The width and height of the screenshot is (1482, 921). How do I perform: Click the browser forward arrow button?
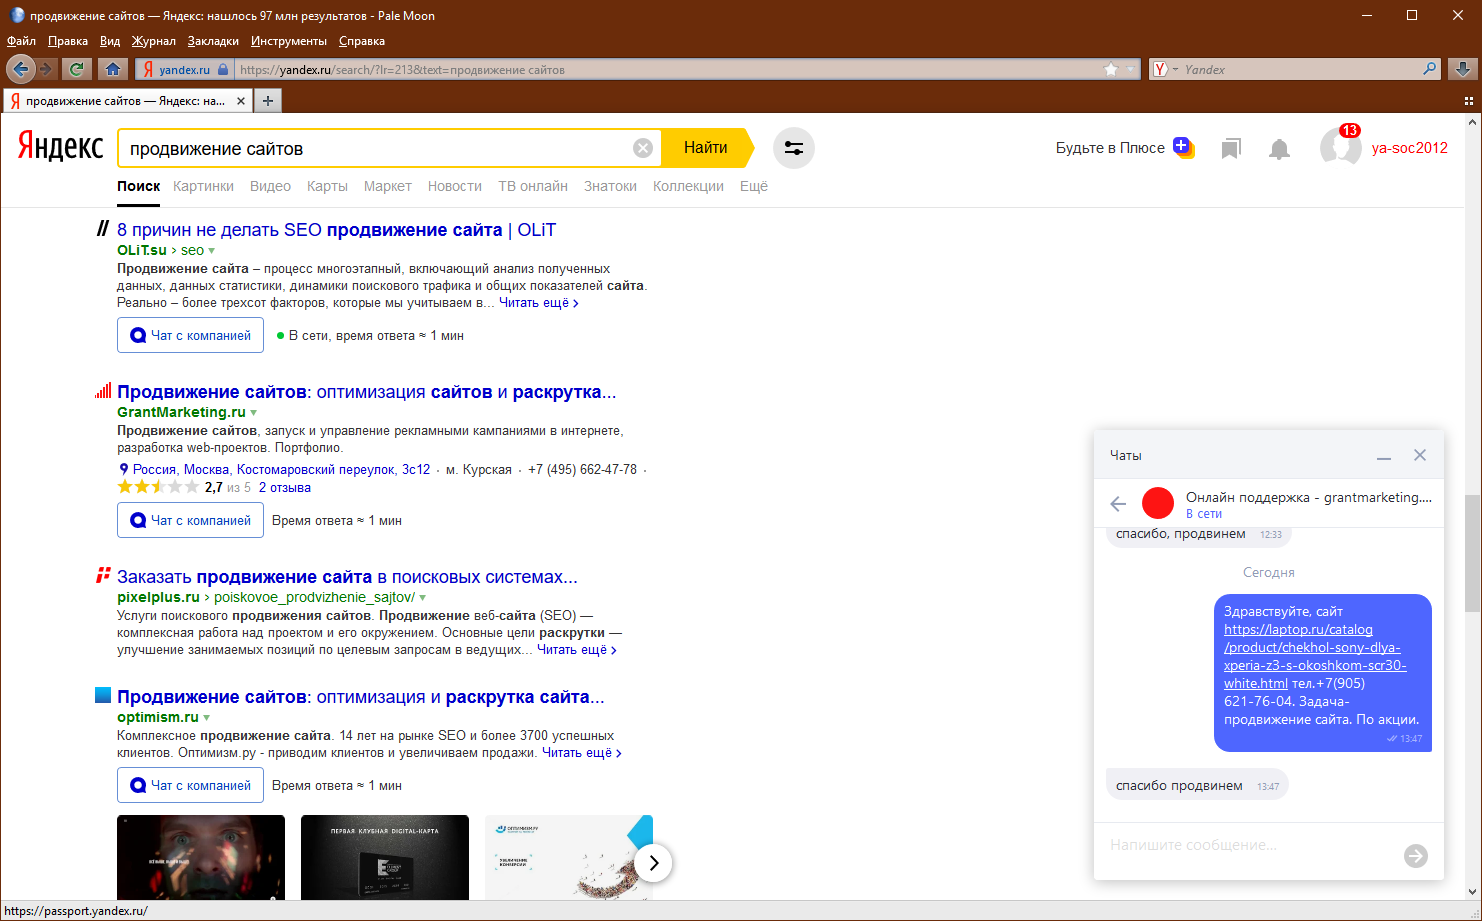46,69
